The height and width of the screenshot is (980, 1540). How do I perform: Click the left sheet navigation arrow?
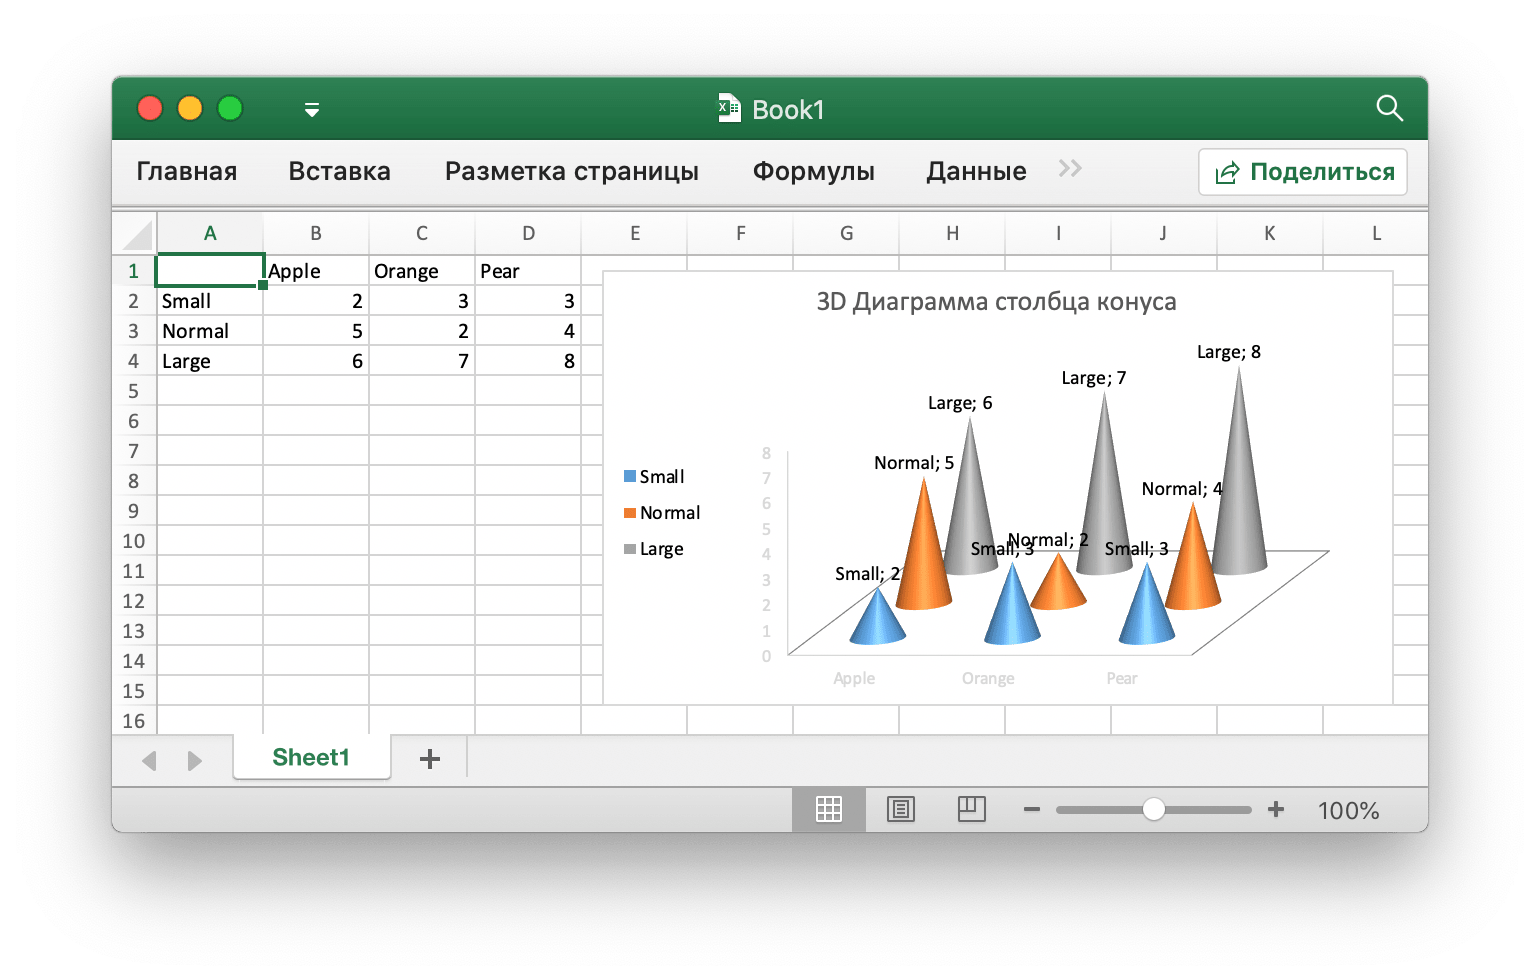tap(149, 760)
